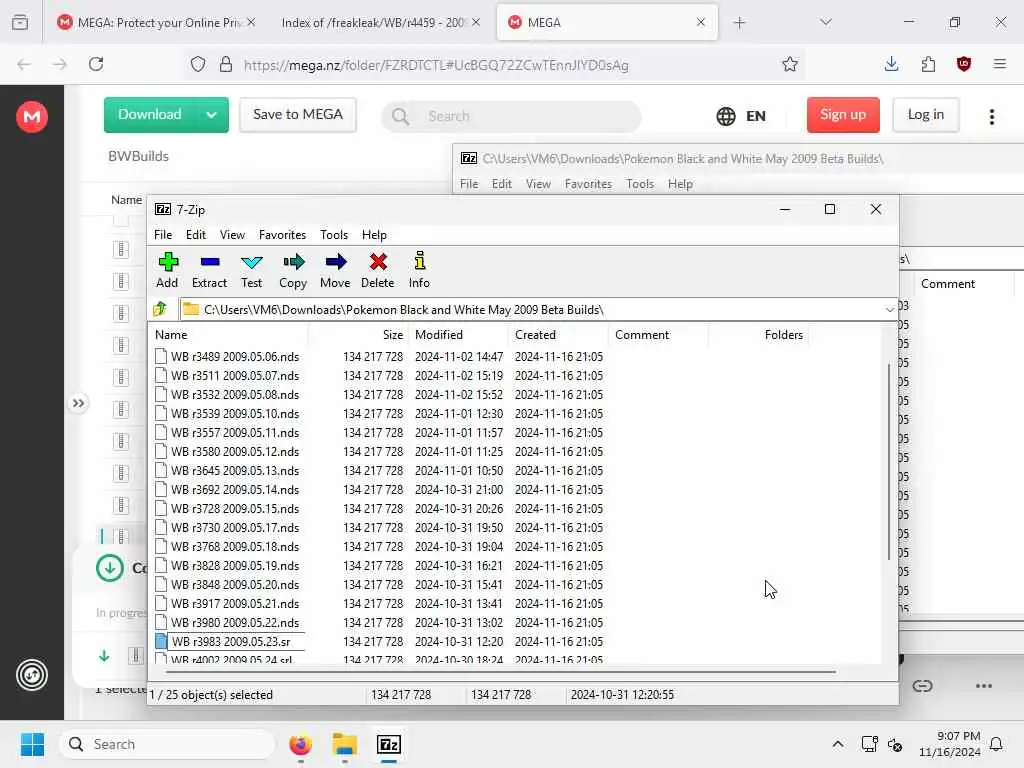This screenshot has width=1024, height=768.
Task: Reload the current page
Action: click(x=96, y=64)
